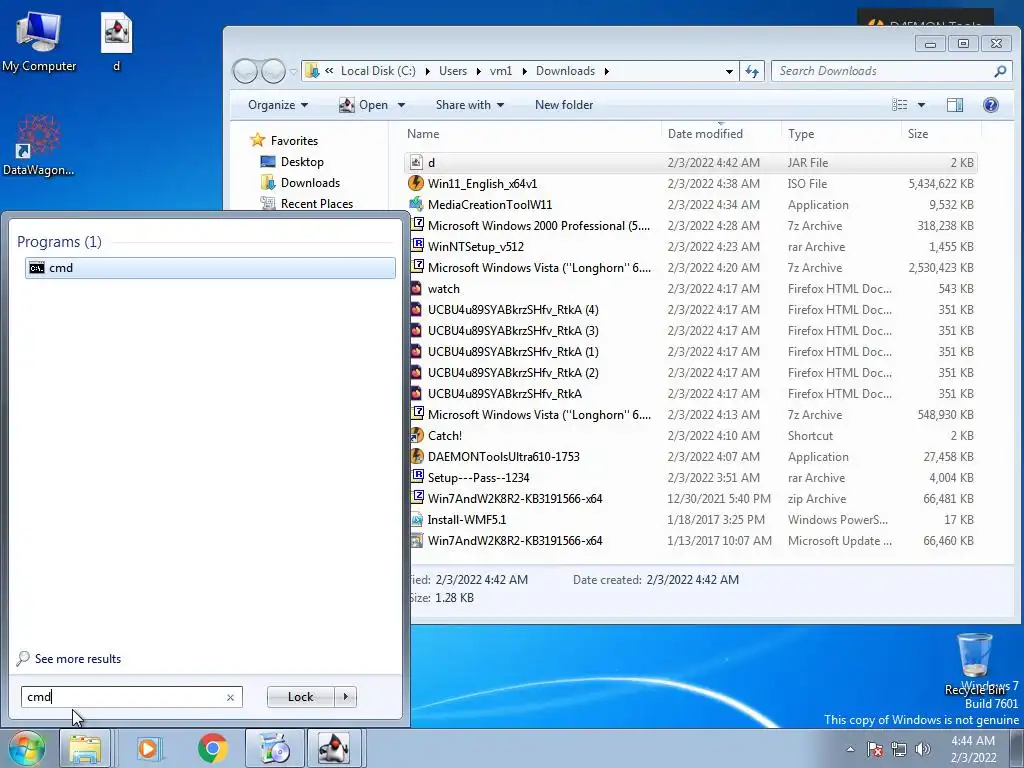This screenshot has width=1024, height=768.
Task: Click the Explorer Back navigation button
Action: point(245,71)
